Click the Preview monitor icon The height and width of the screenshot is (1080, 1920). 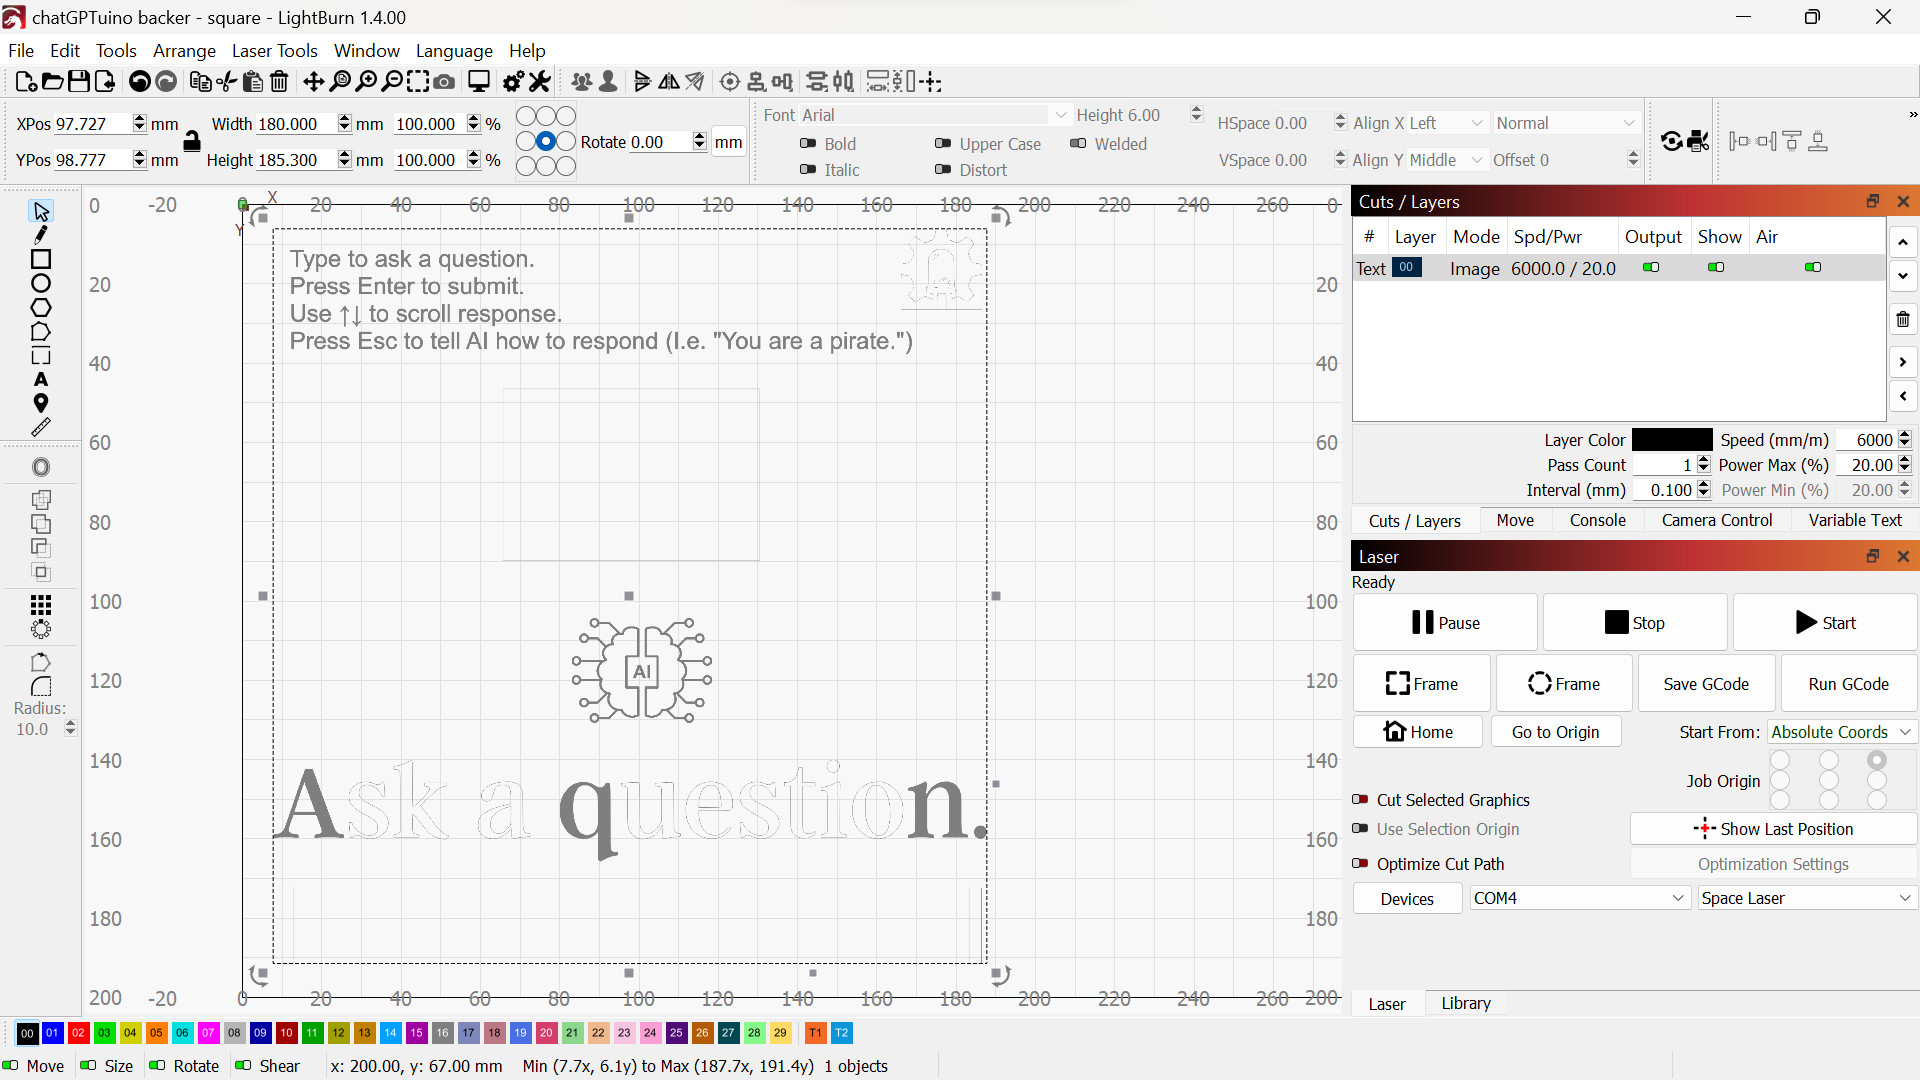point(479,82)
